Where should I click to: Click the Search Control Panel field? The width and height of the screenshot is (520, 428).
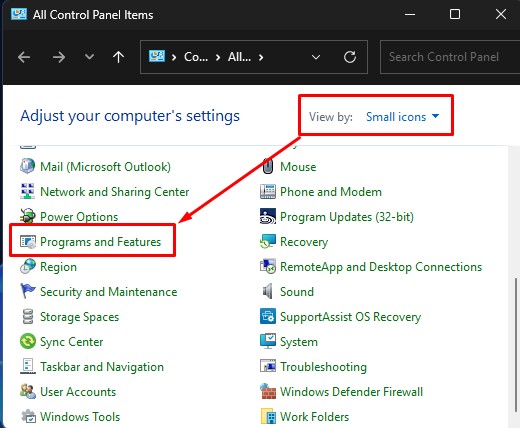[x=450, y=57]
